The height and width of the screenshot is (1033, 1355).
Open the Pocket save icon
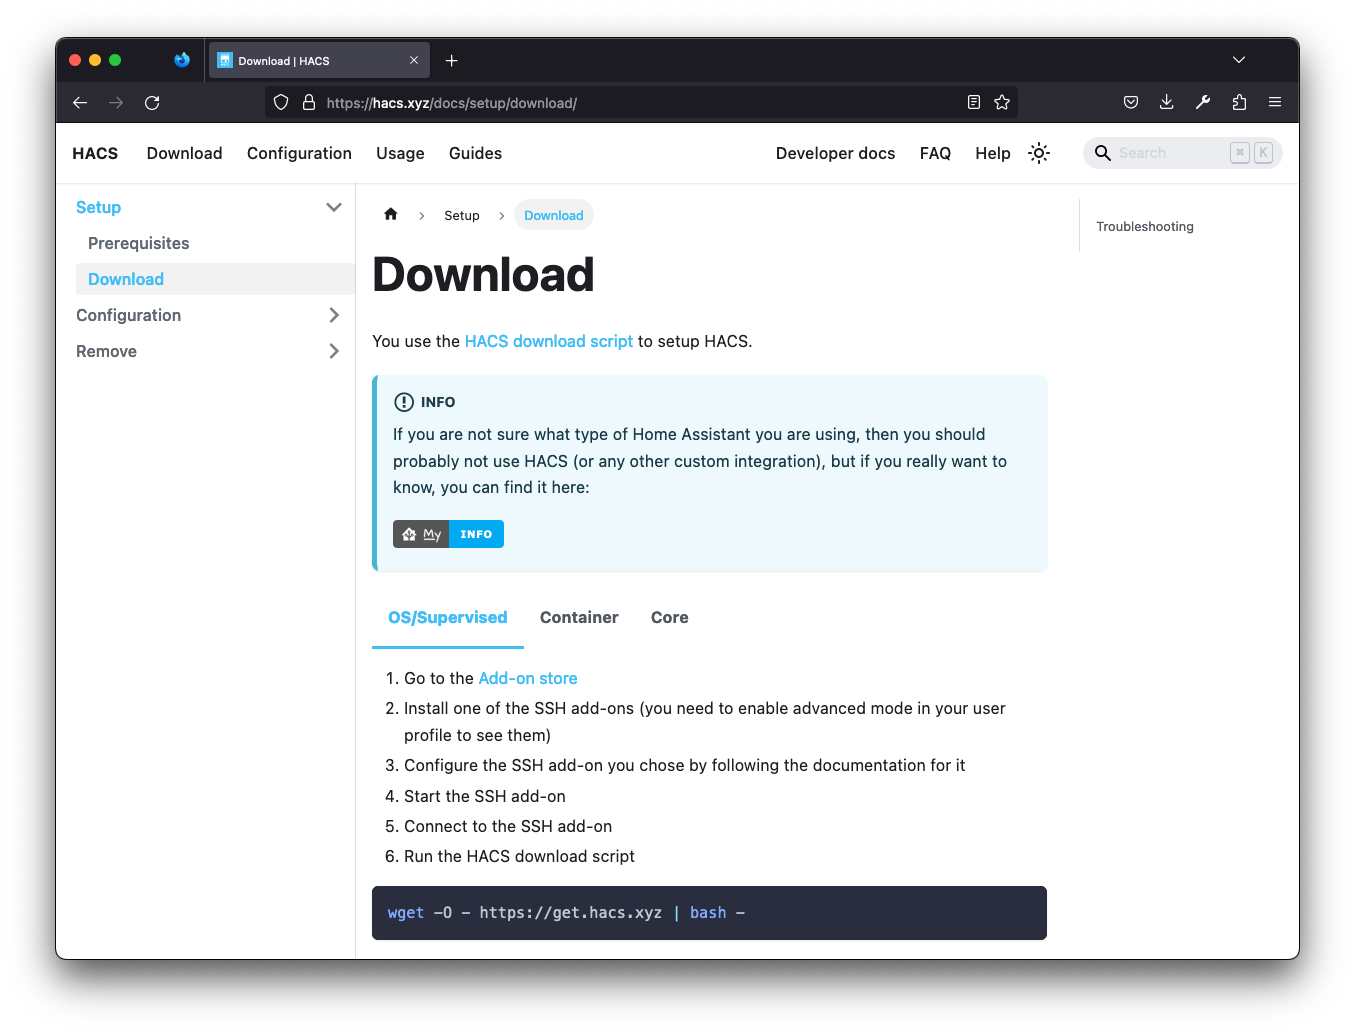1131,102
